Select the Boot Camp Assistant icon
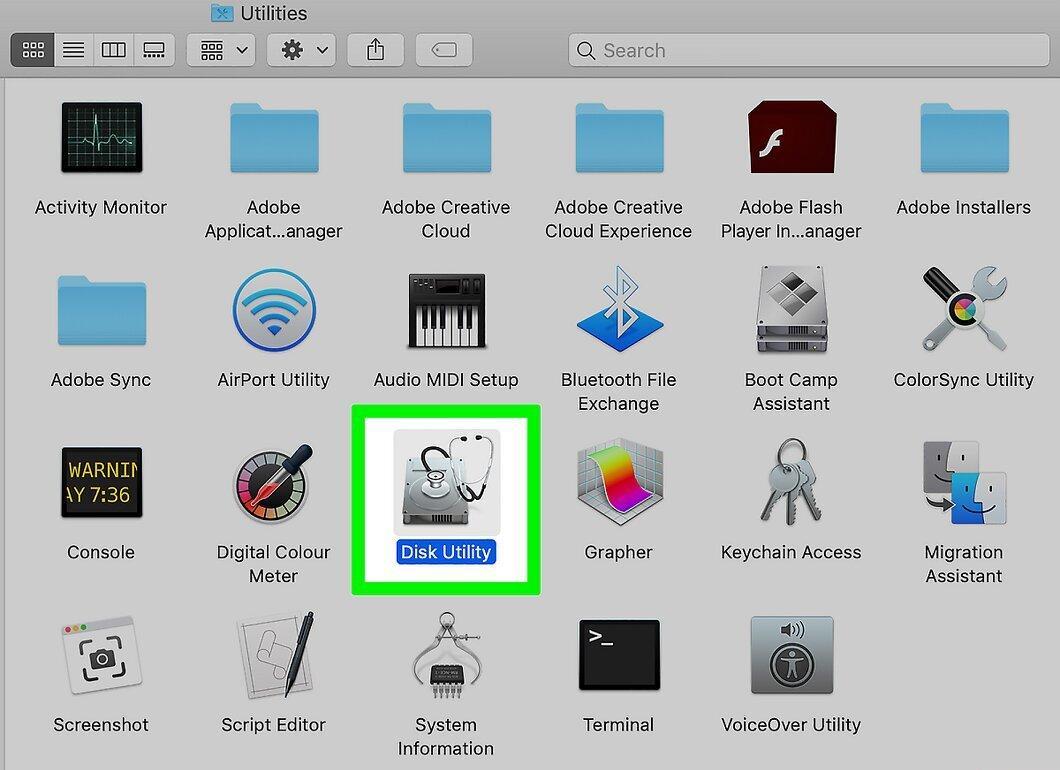Screen dimensions: 1060x770 point(792,309)
